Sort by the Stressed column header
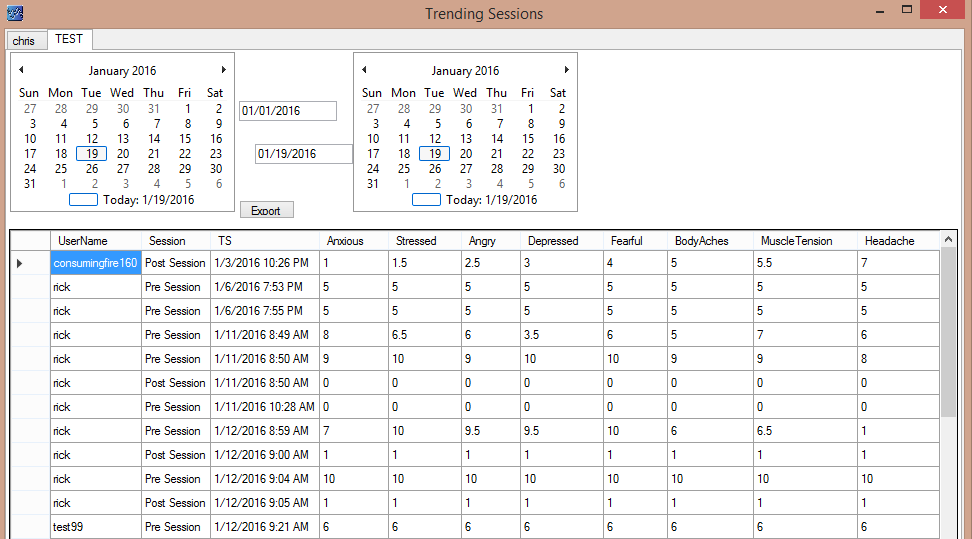972x539 pixels. pos(424,241)
